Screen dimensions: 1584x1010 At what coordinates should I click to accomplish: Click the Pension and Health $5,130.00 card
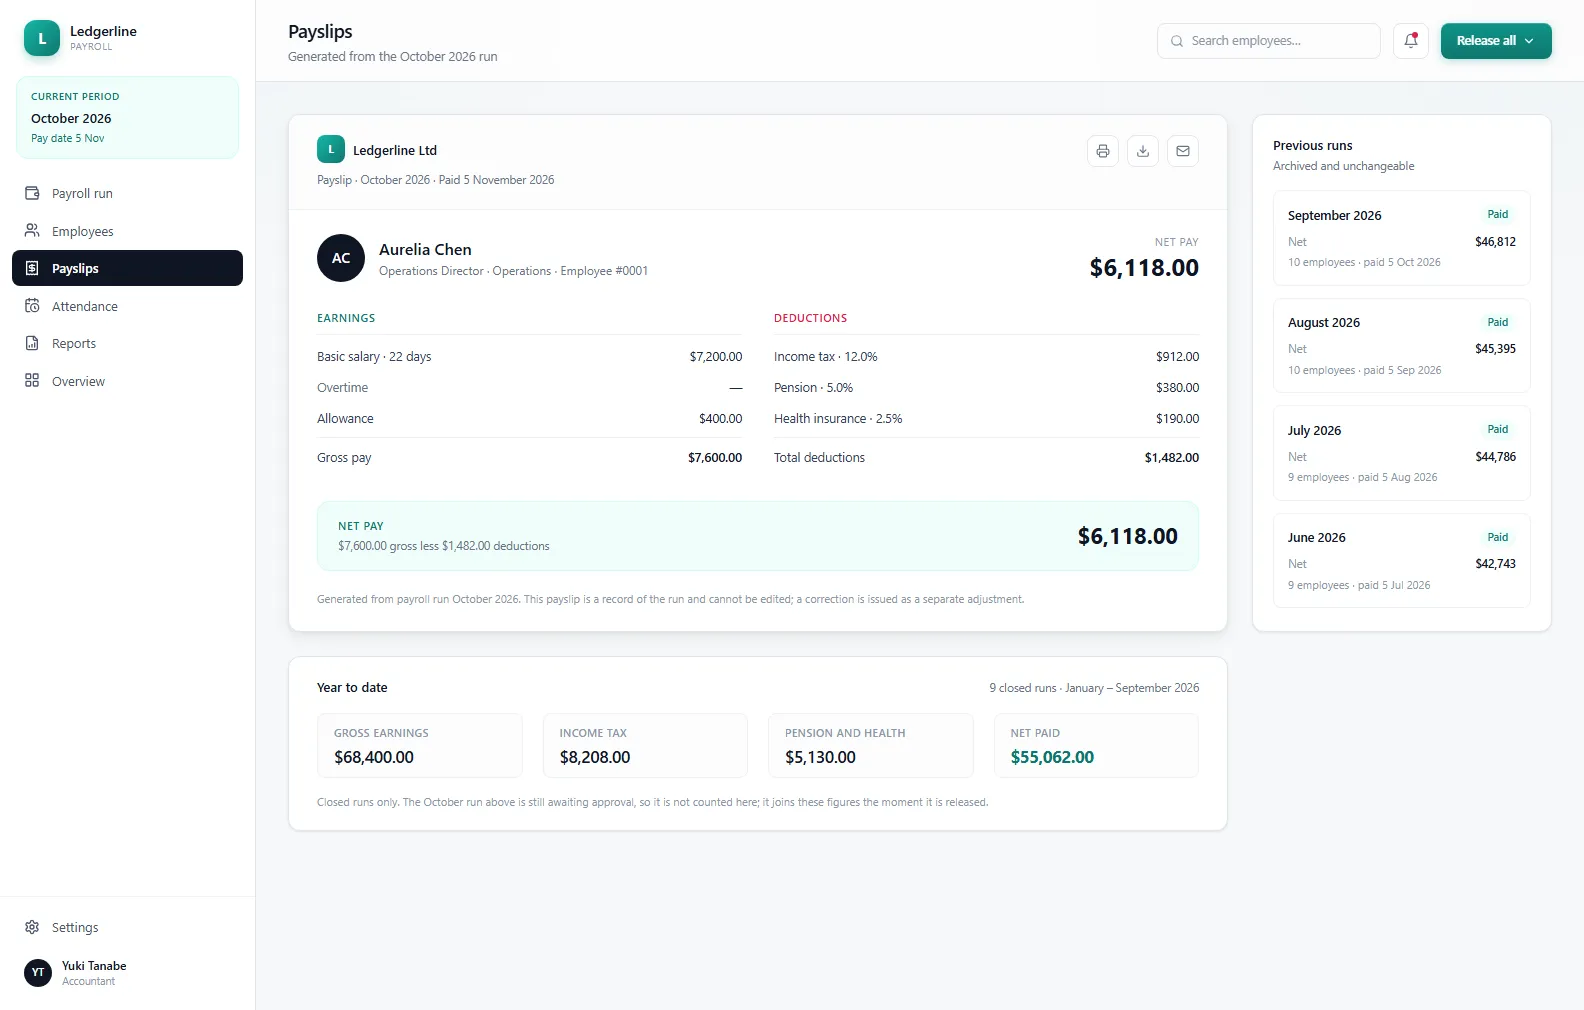tap(871, 745)
